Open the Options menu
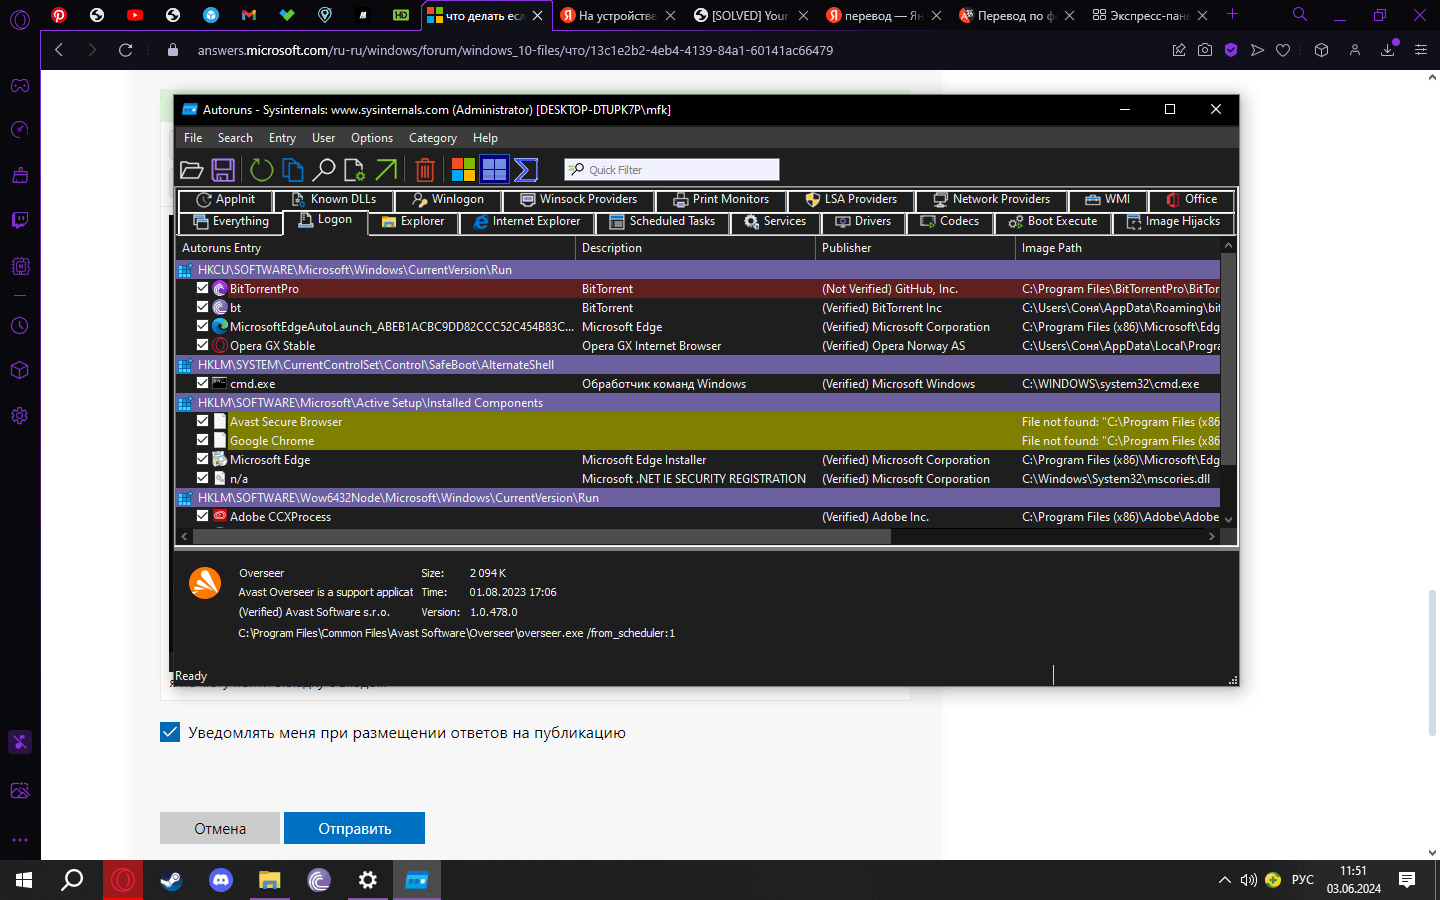Image resolution: width=1440 pixels, height=900 pixels. click(372, 138)
